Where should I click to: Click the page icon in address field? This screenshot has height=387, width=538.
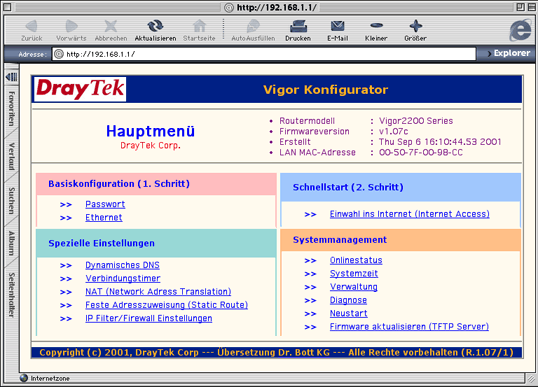[59, 54]
